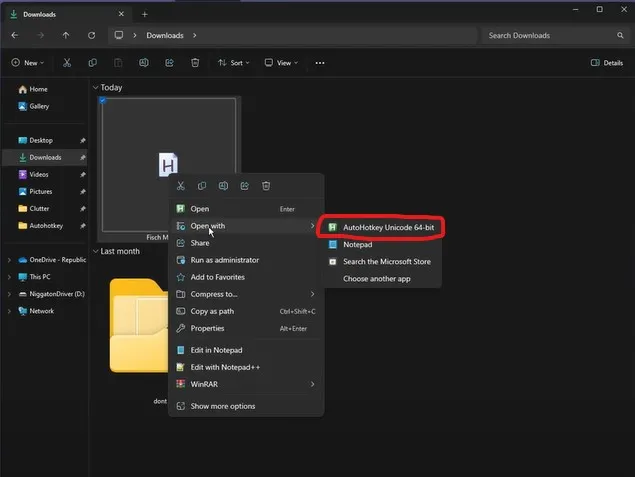Click the Share icon in the context menu

[245, 186]
